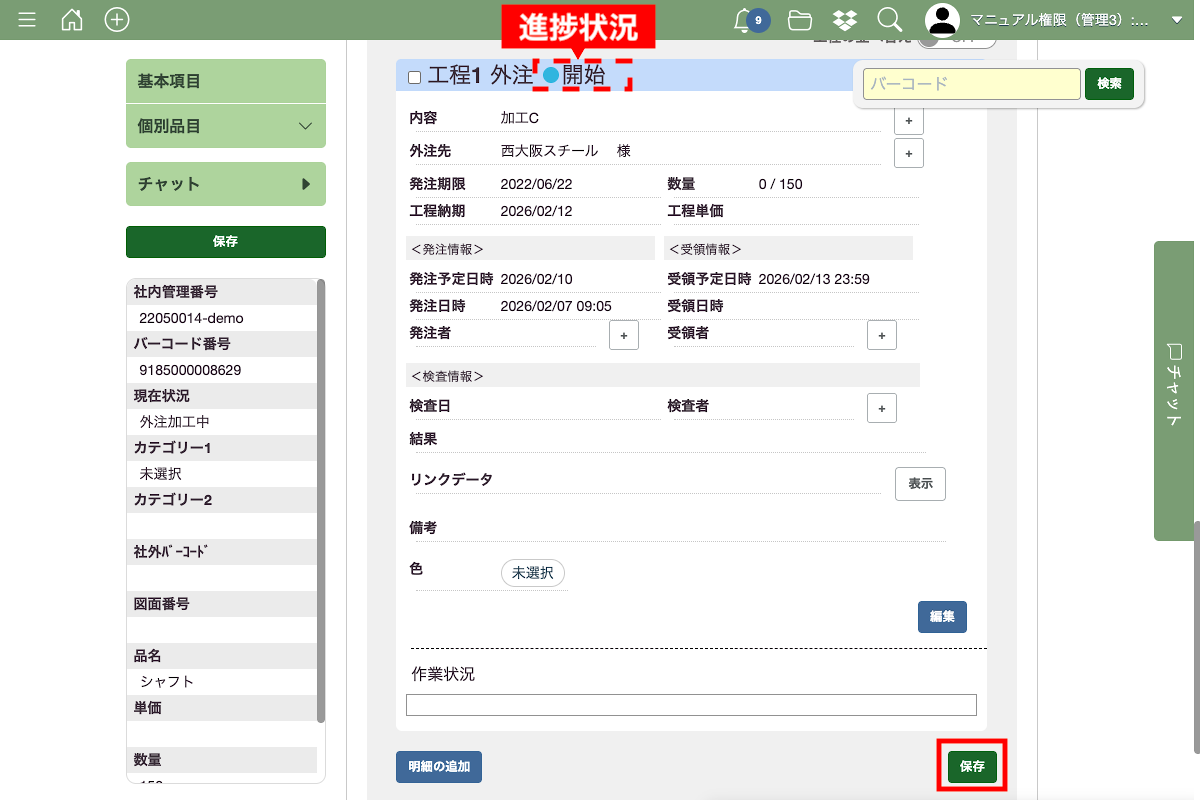Open the user account dropdown arrow

pos(1176,20)
